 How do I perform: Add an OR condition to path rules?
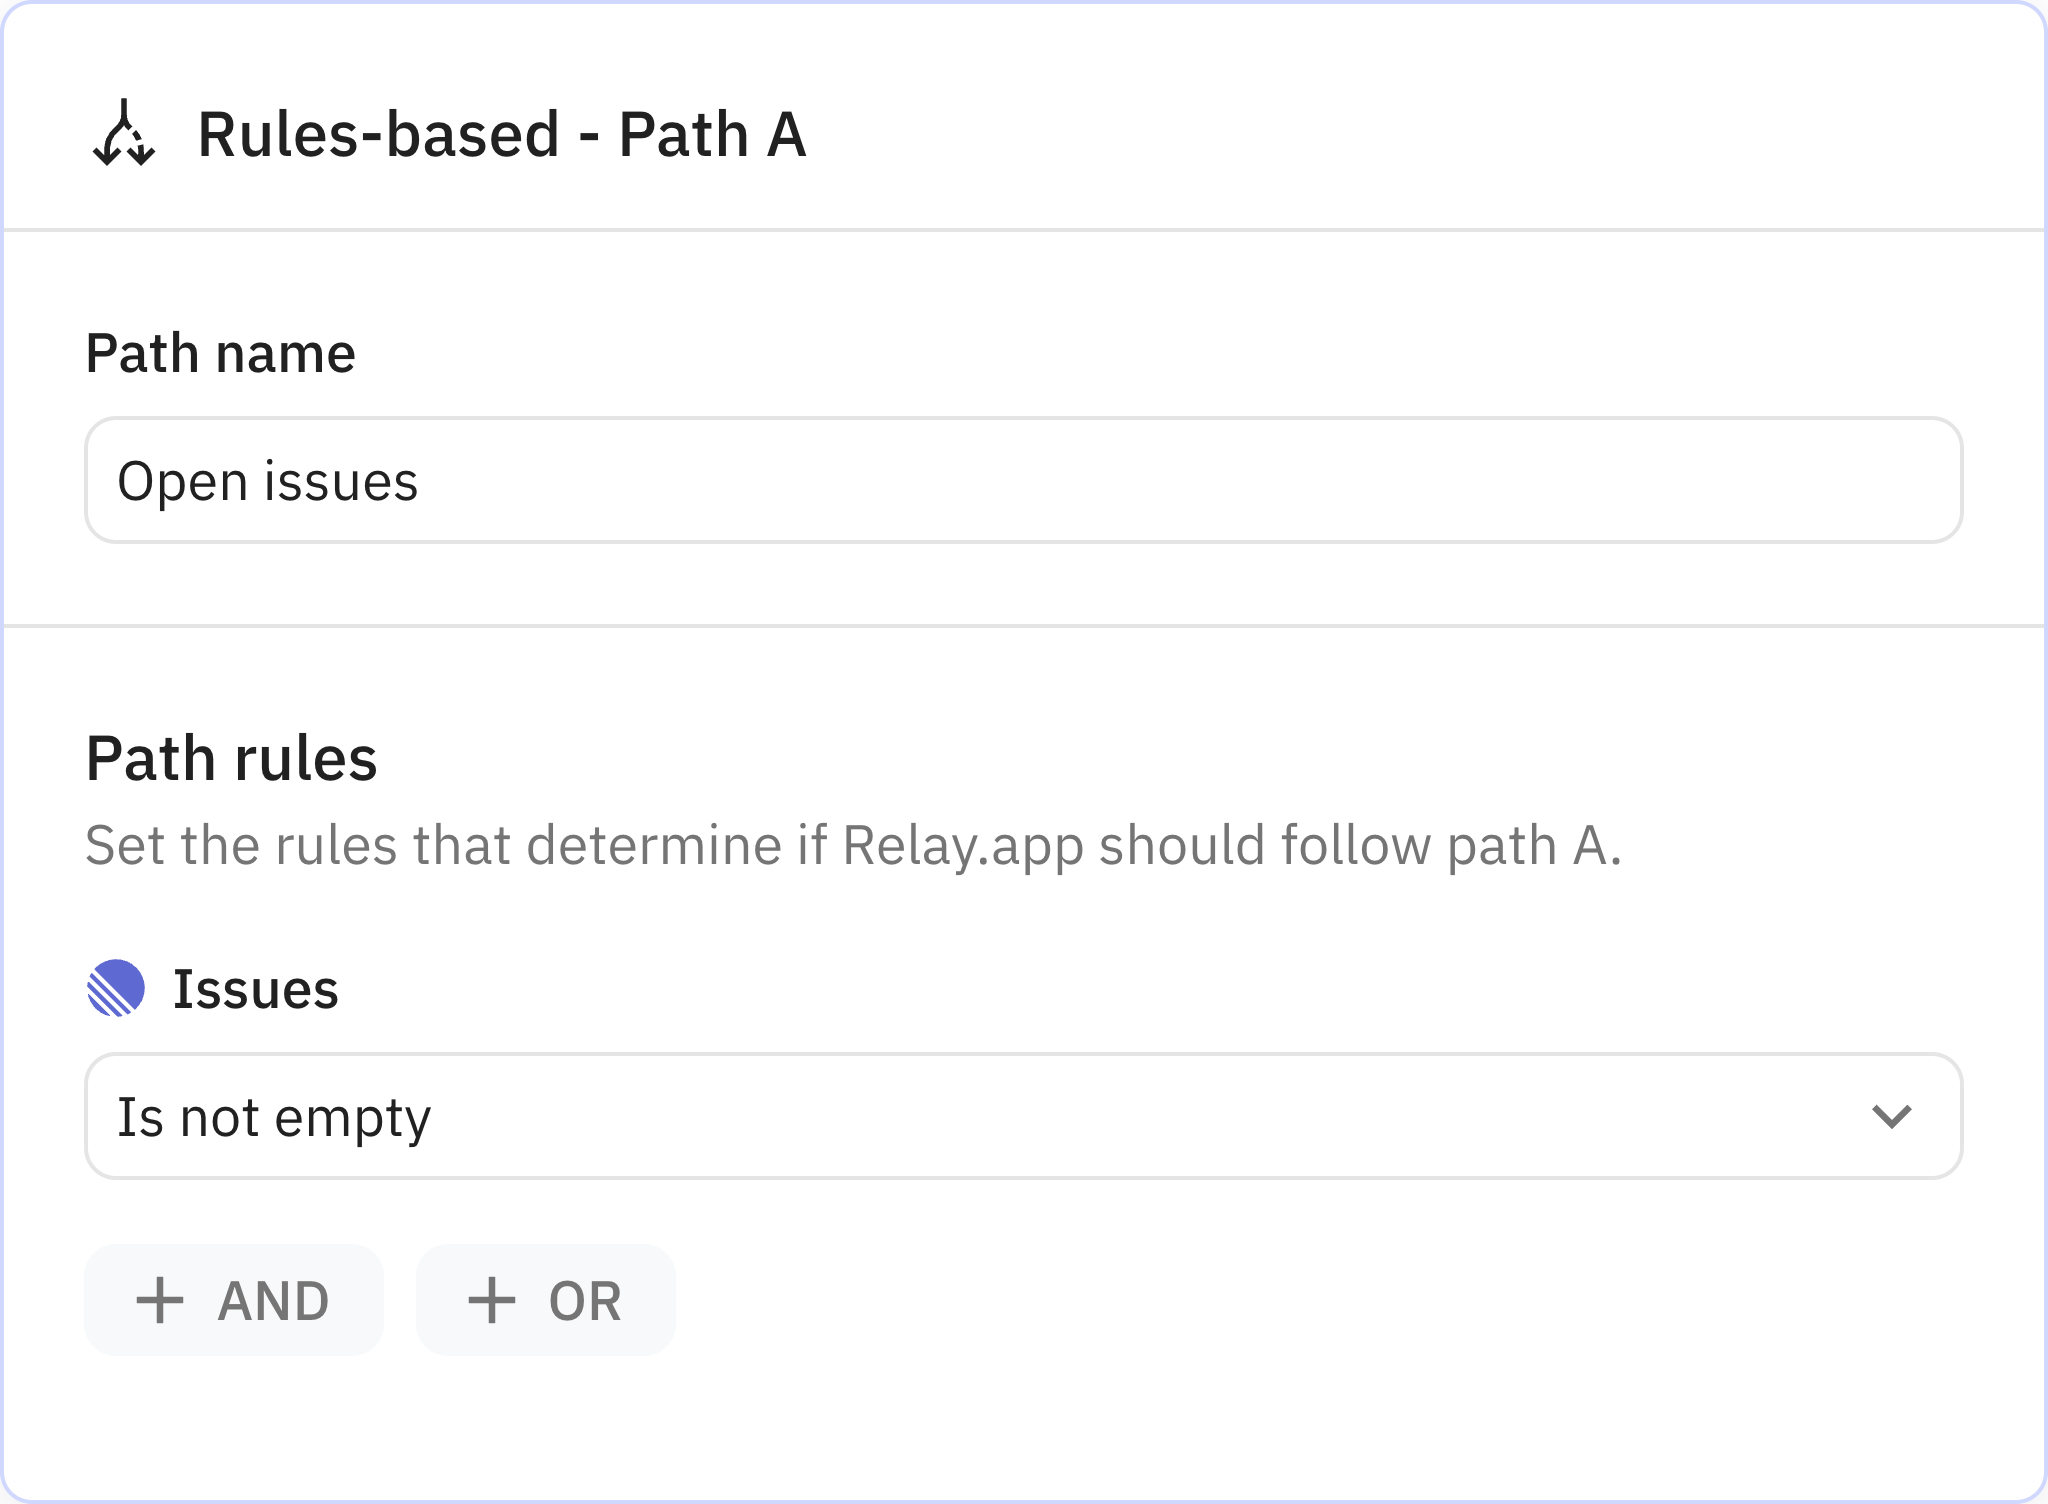point(545,1300)
